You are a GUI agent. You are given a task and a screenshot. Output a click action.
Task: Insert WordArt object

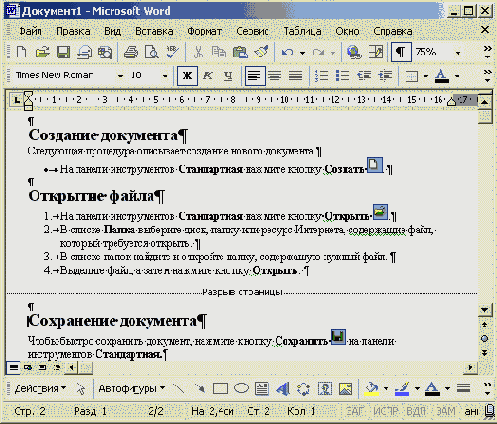click(283, 389)
